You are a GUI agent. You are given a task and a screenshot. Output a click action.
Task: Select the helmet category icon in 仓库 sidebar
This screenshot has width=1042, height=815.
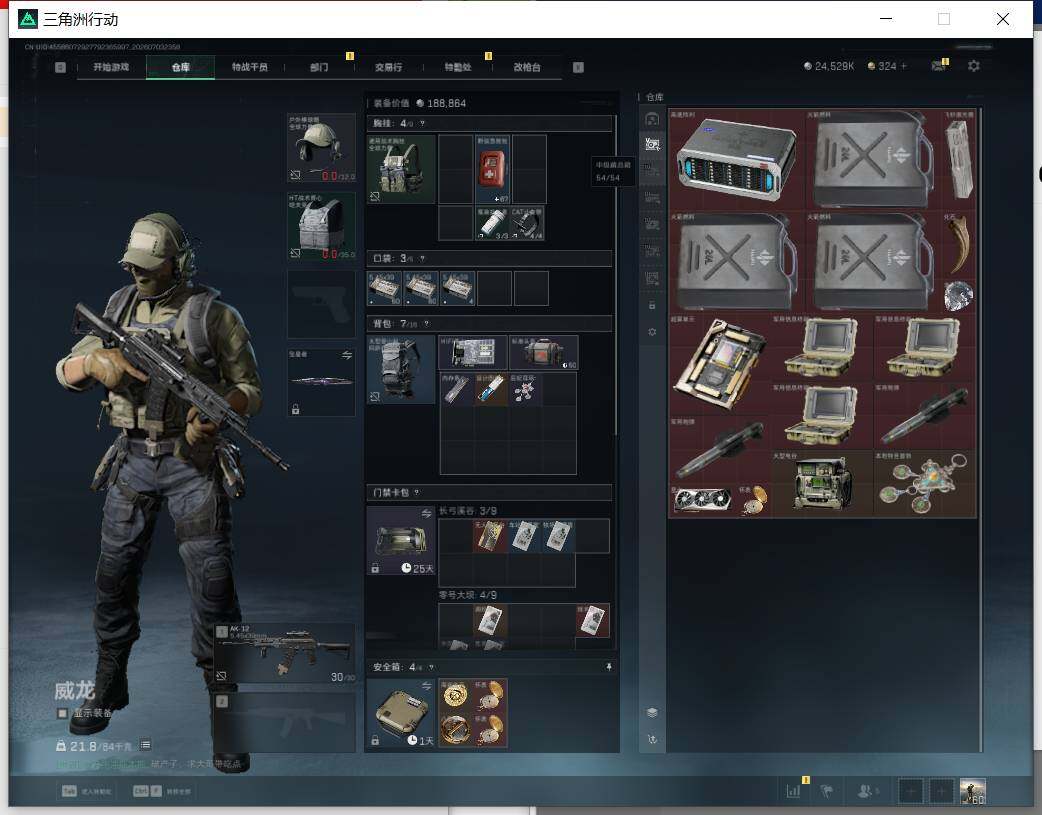pyautogui.click(x=652, y=119)
